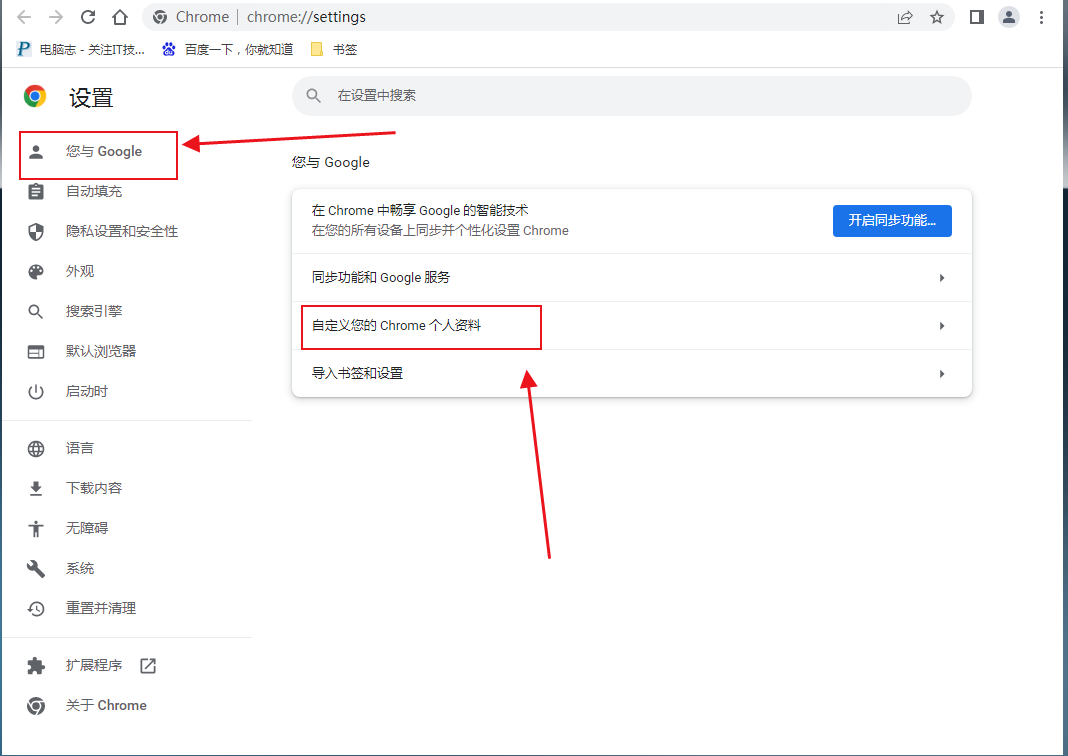Click the browser window icon for 默认浏览器
Screen dimensions: 1068x756
36,351
